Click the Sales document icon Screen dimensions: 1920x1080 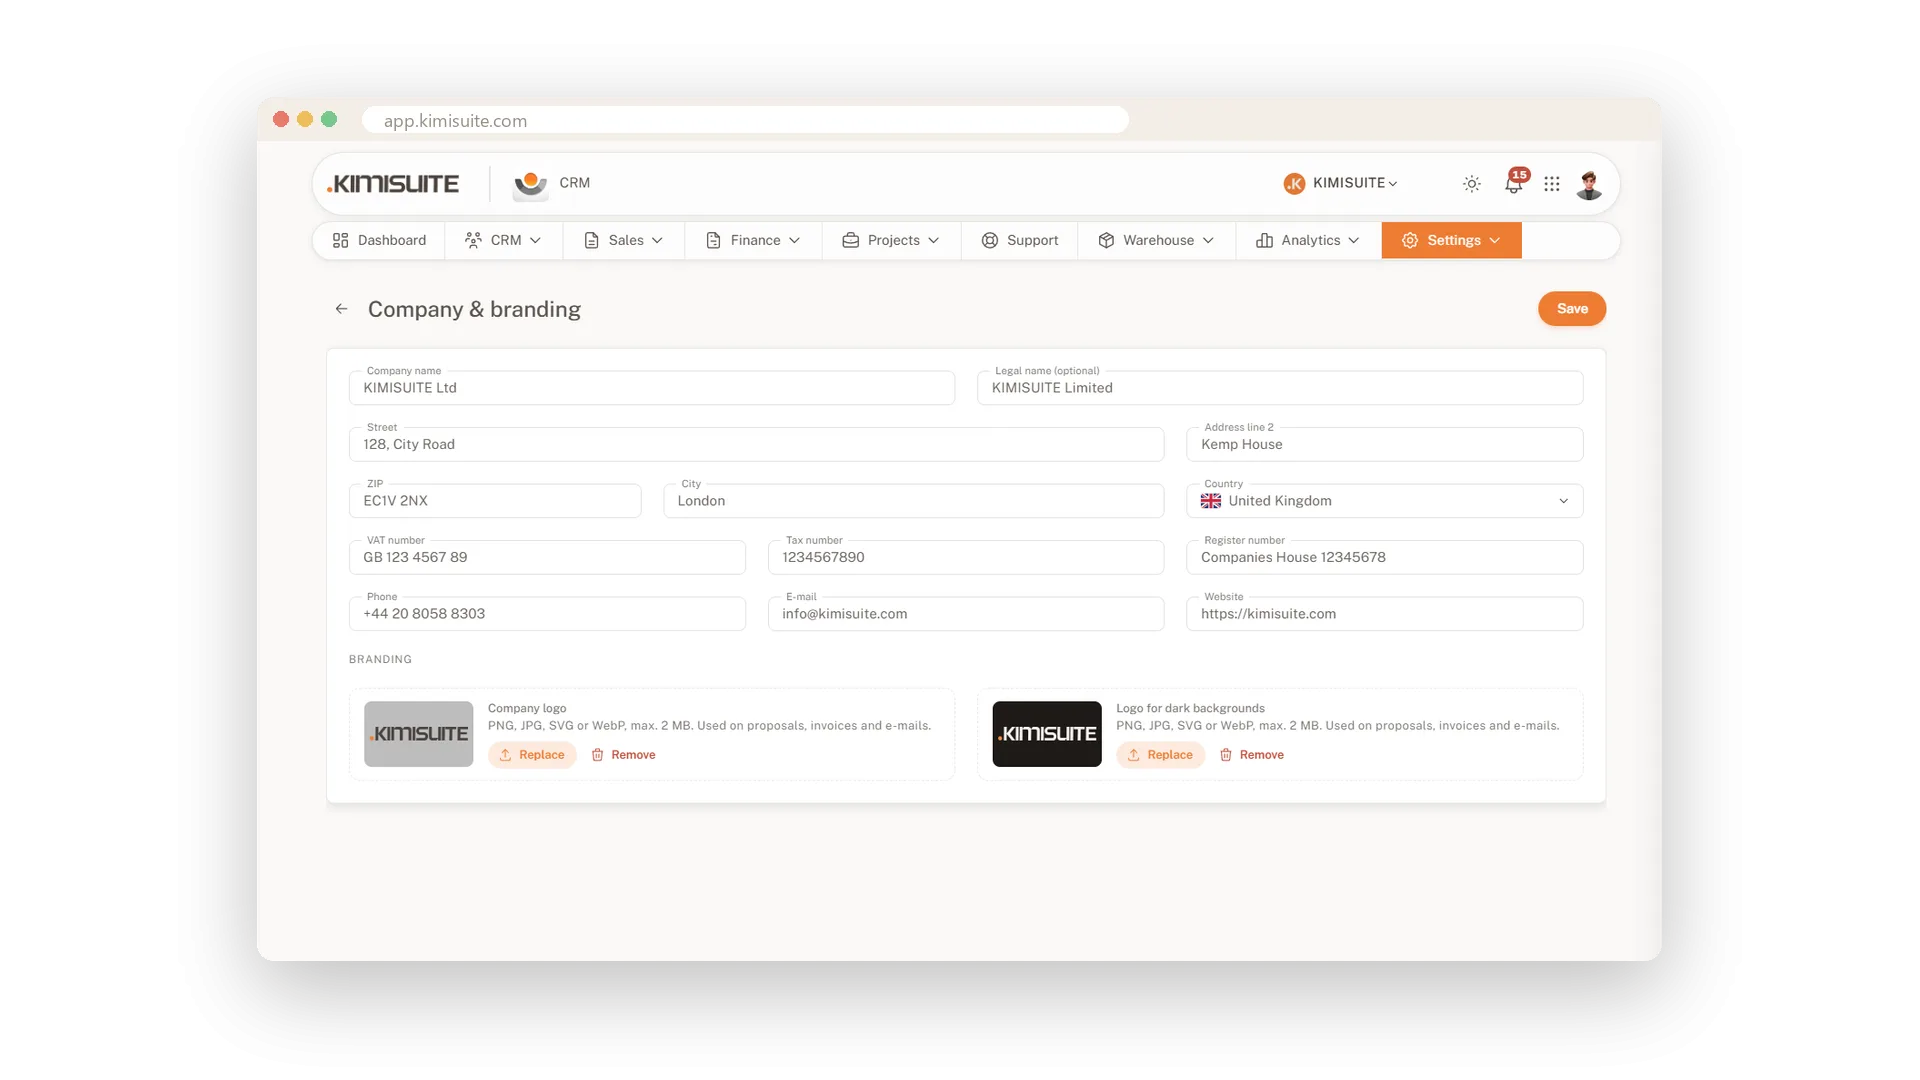click(x=592, y=240)
